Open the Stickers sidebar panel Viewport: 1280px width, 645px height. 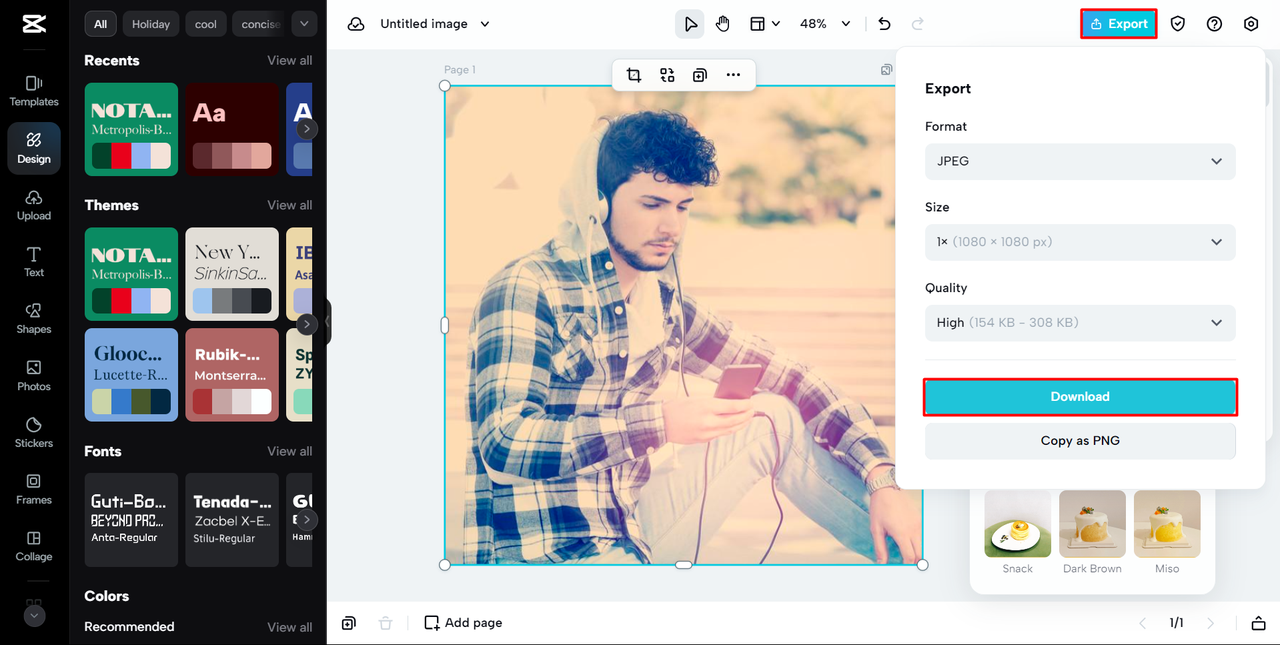point(34,433)
